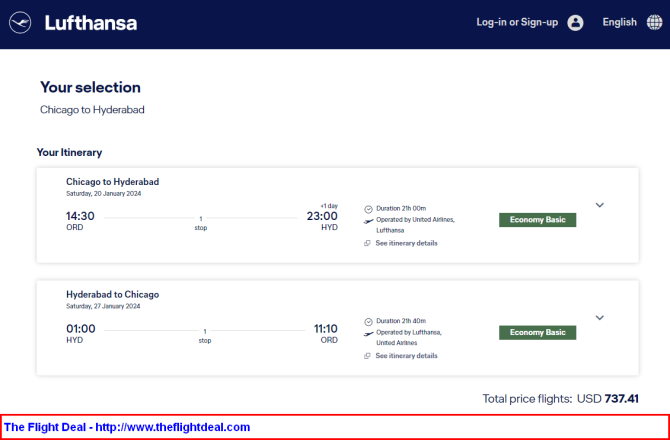This screenshot has width=670, height=440.
Task: Click the globe language icon
Action: [654, 22]
